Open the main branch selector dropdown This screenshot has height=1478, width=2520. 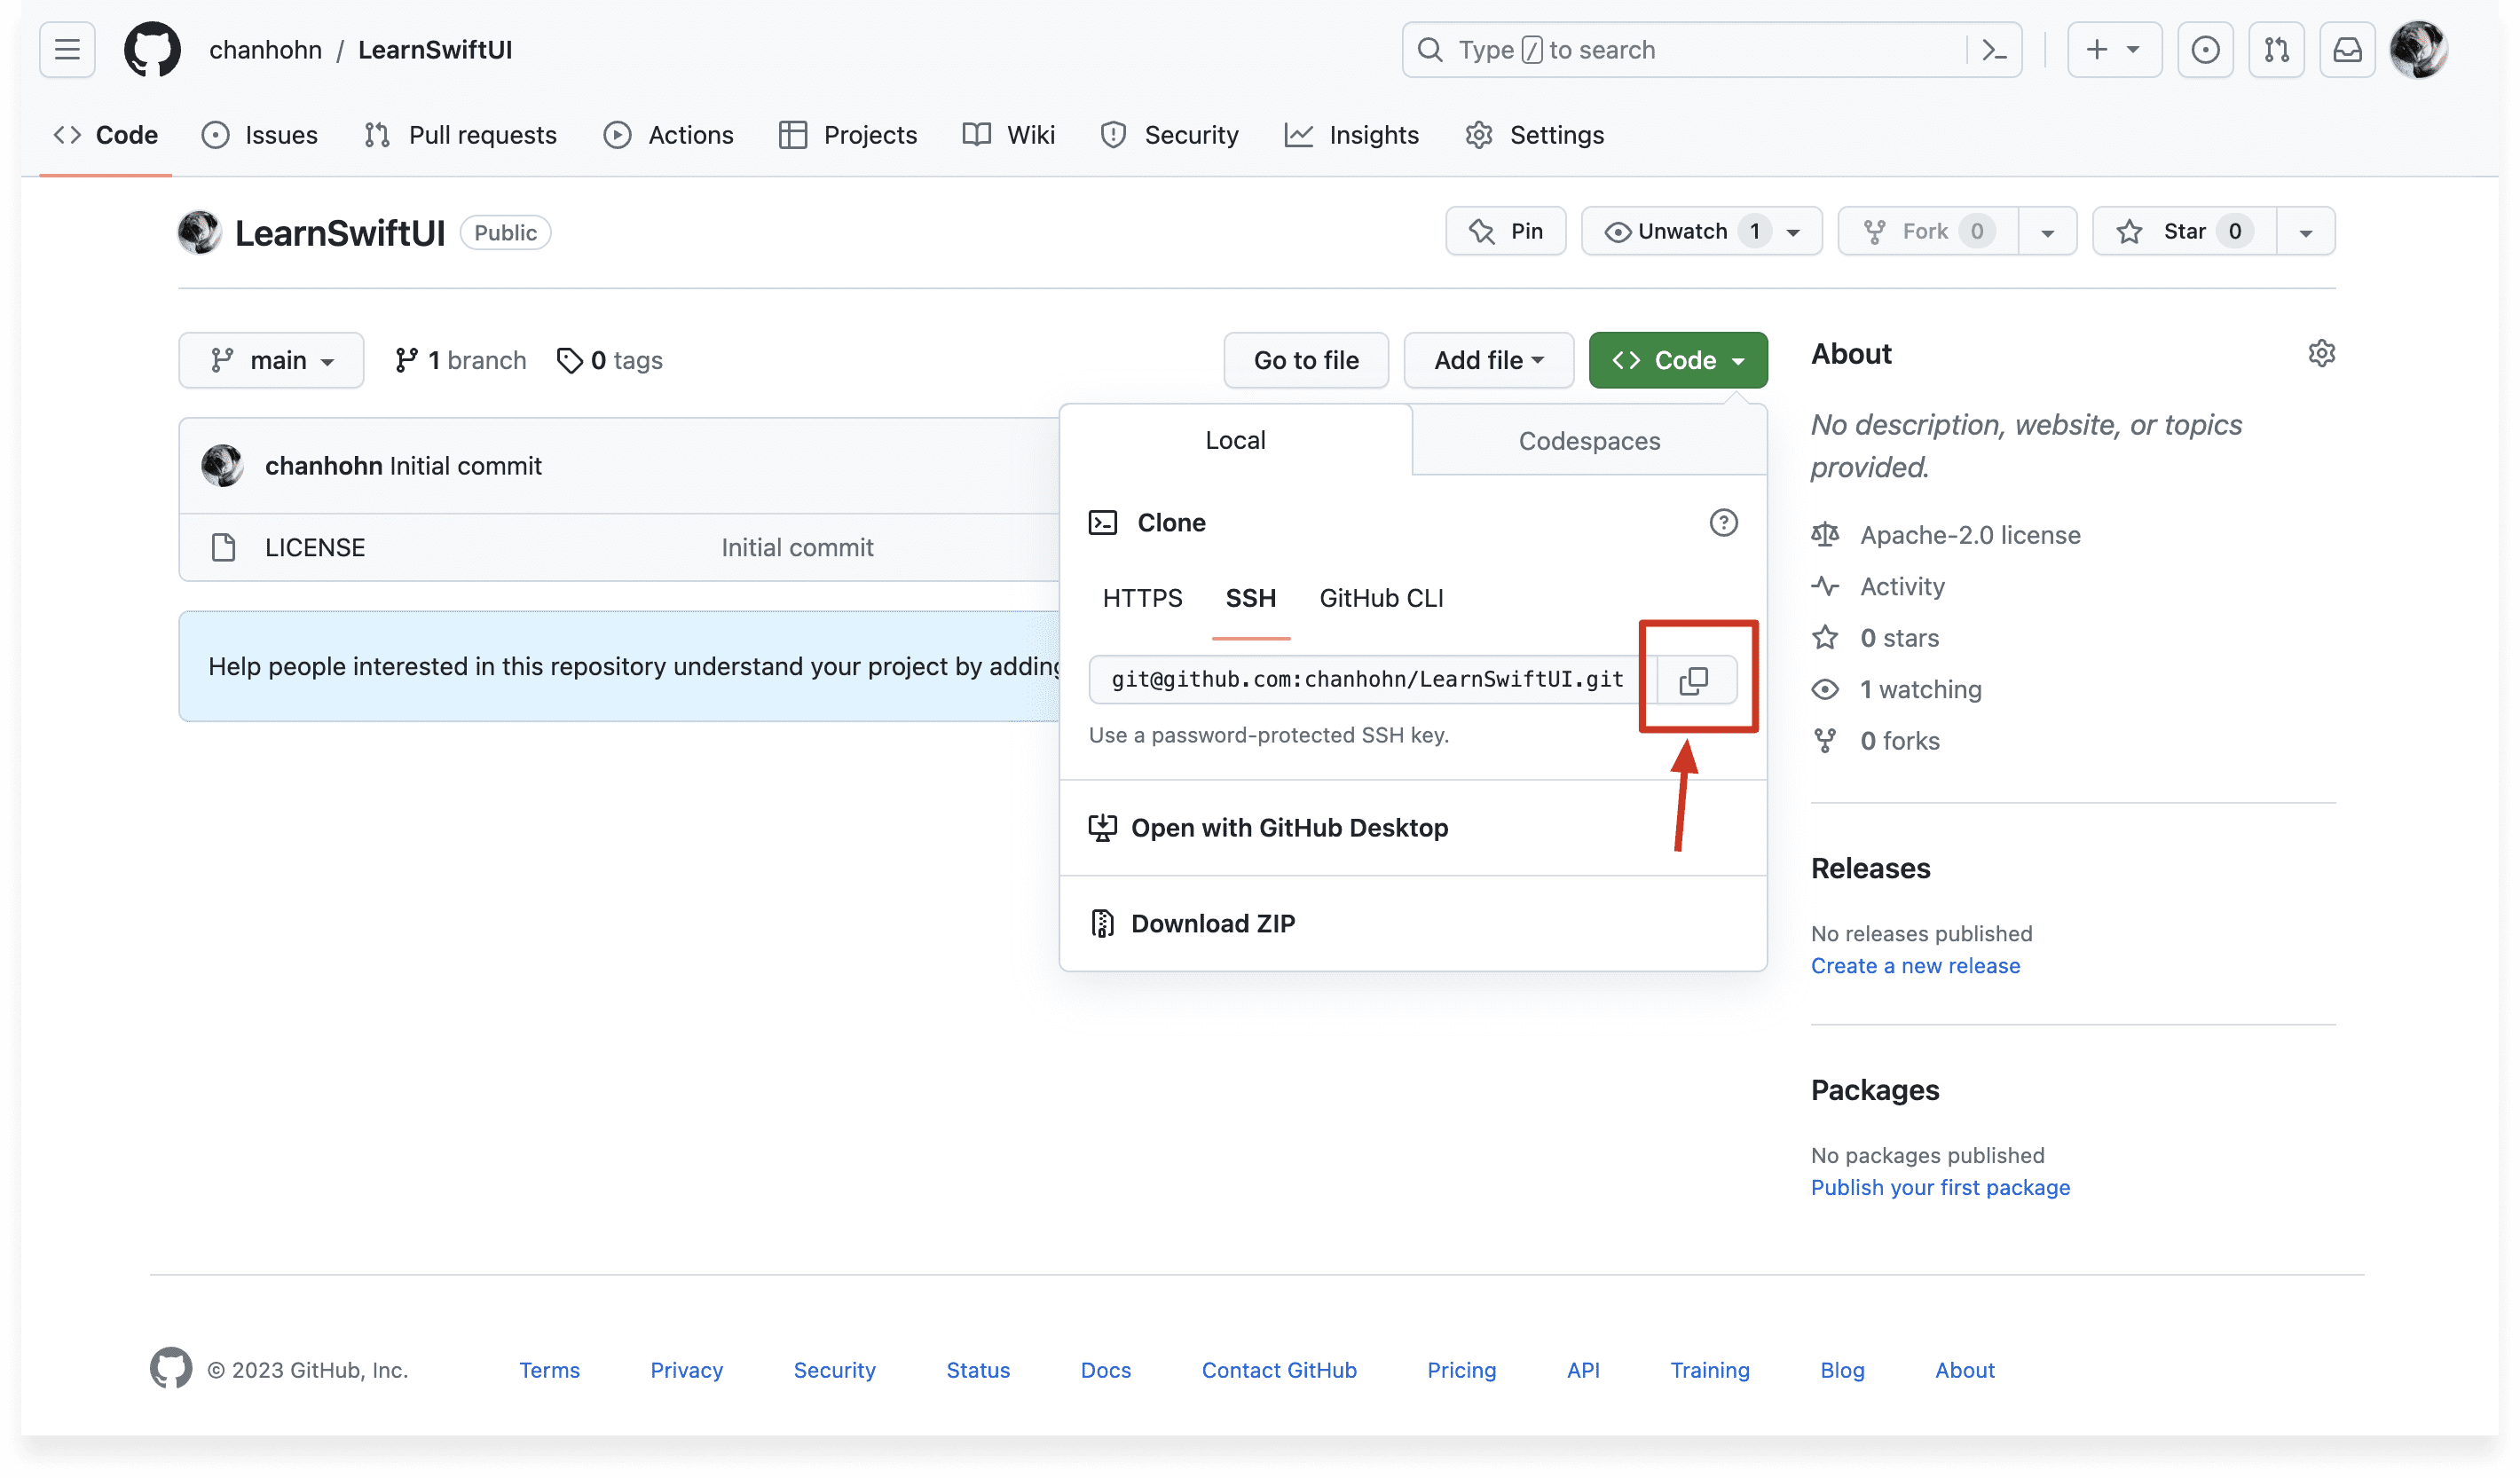271,360
